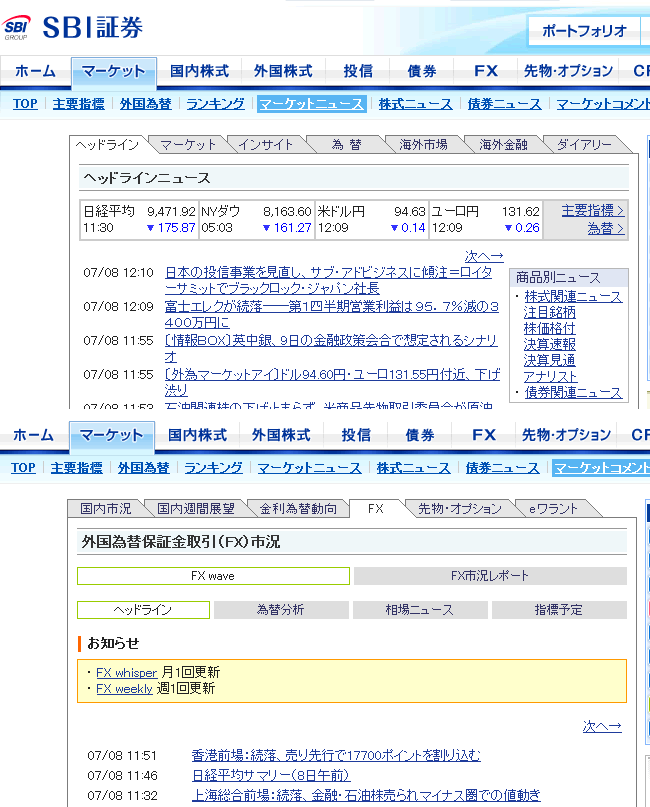This screenshot has height=807, width=650.
Task: Switch to the eワラント commentary tab
Action: coord(553,508)
